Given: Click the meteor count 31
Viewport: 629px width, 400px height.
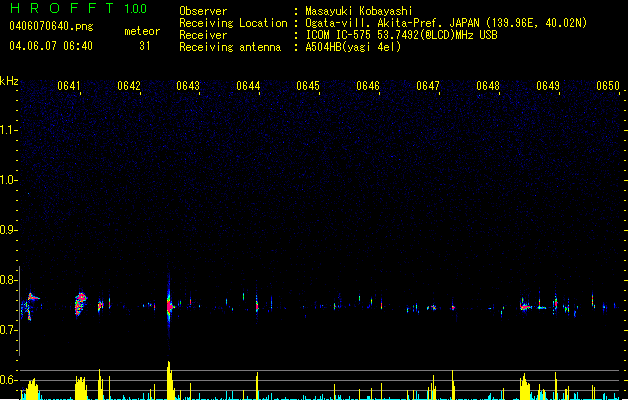Looking at the screenshot, I should [x=145, y=46].
